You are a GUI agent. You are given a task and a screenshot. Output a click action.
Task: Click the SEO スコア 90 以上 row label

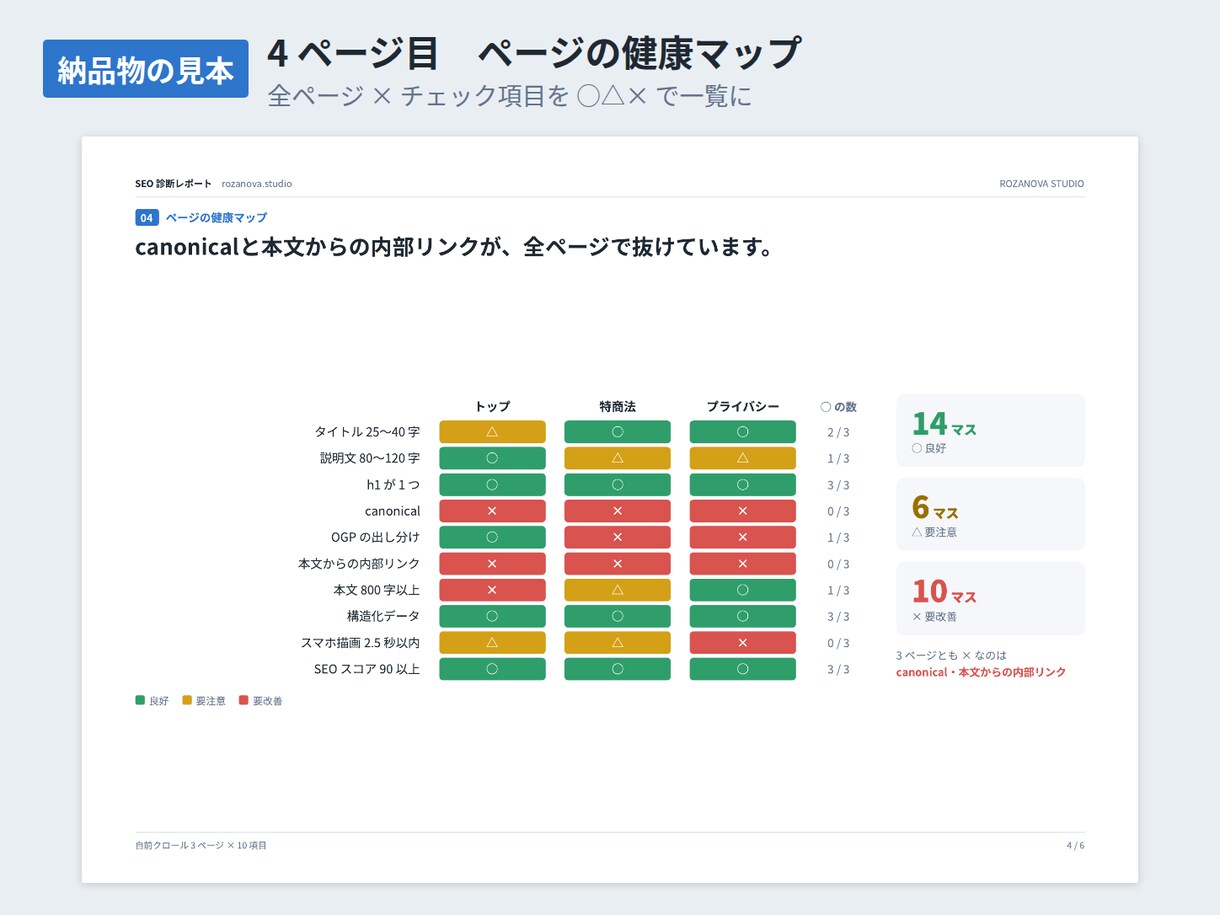pos(367,669)
